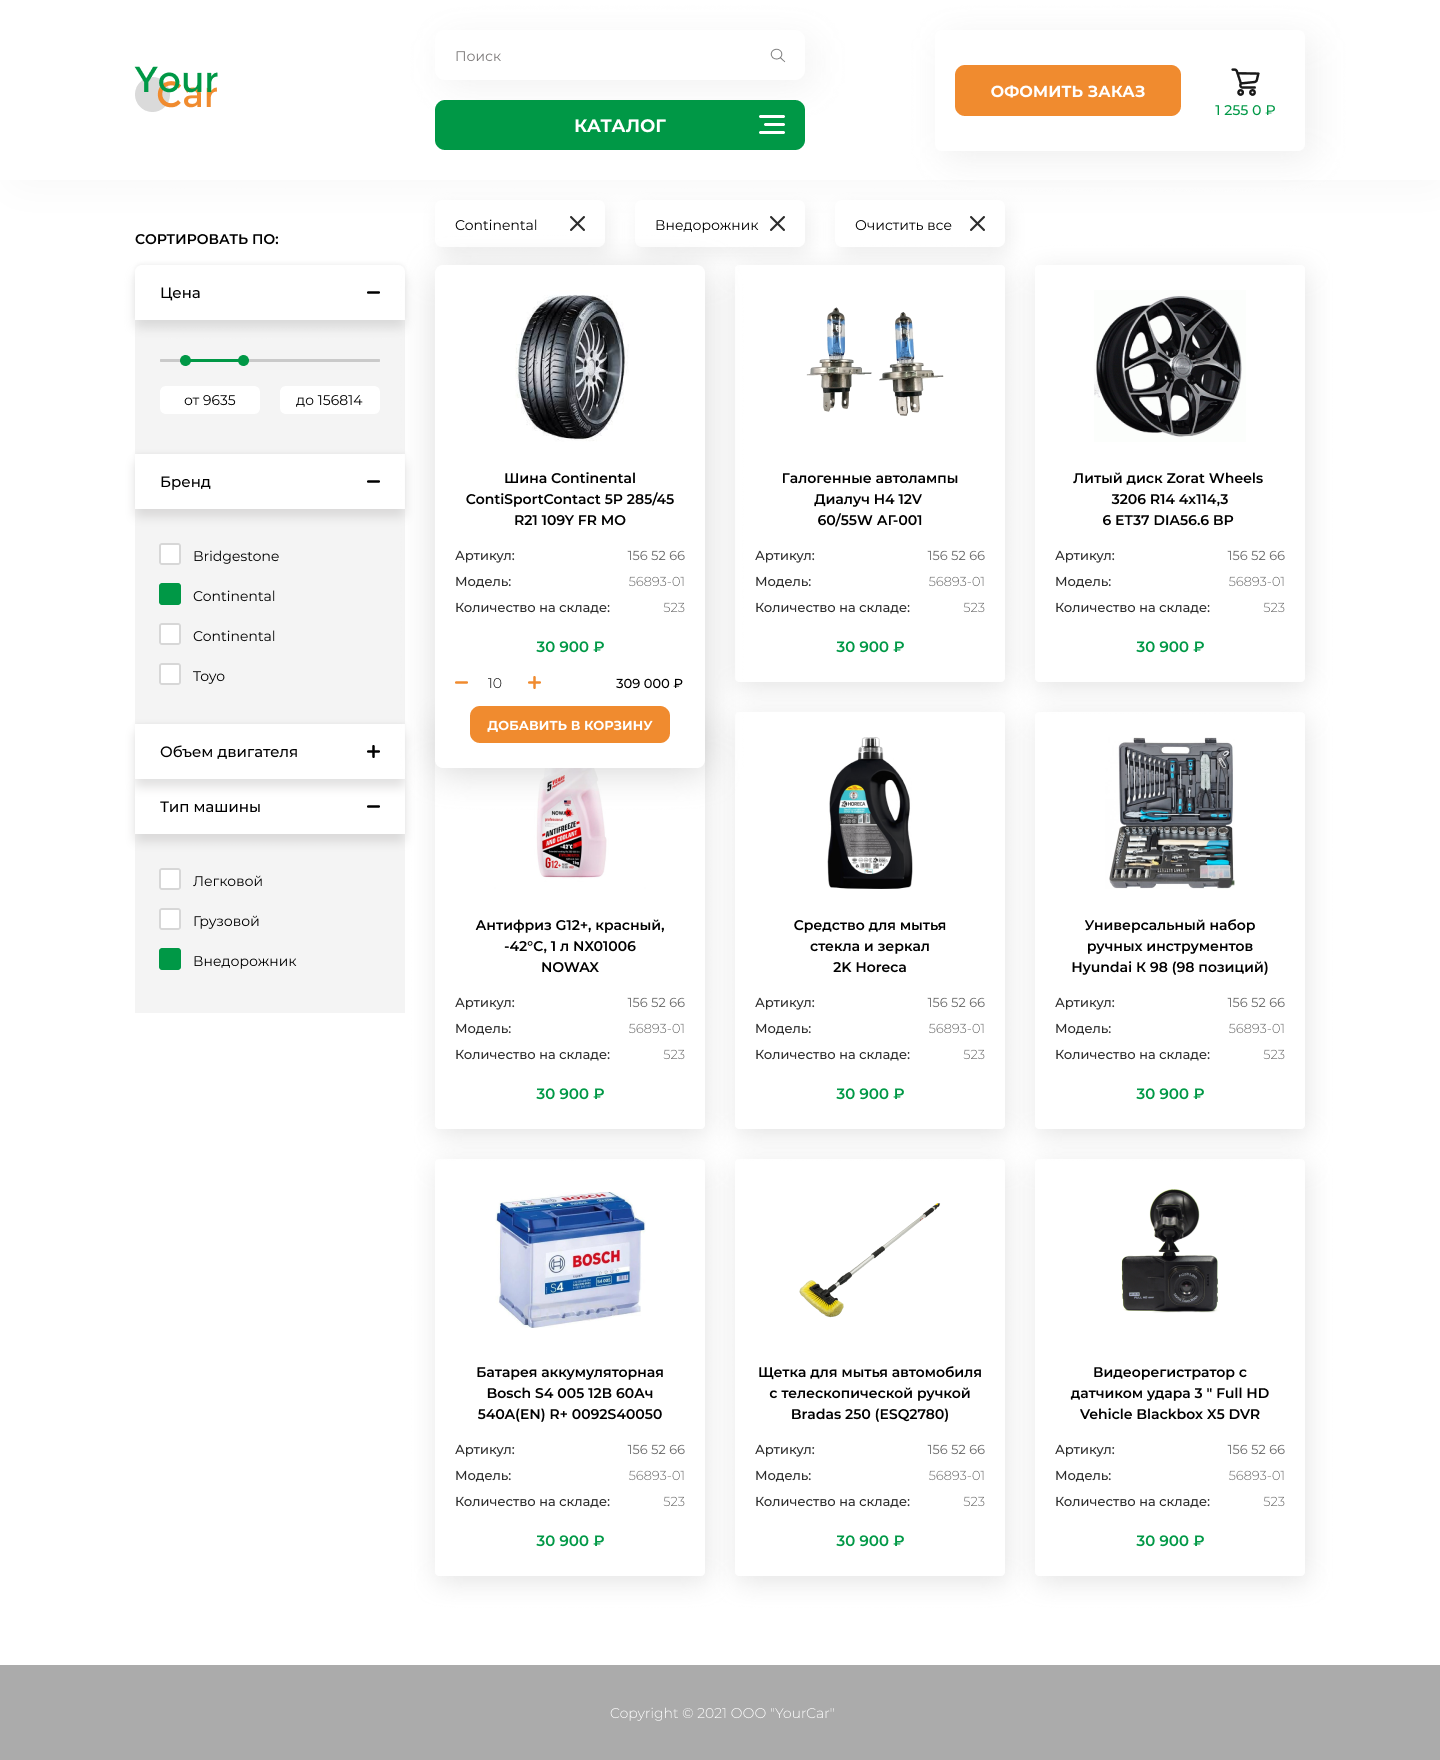Collapse the Бренд filter section

[x=373, y=482]
